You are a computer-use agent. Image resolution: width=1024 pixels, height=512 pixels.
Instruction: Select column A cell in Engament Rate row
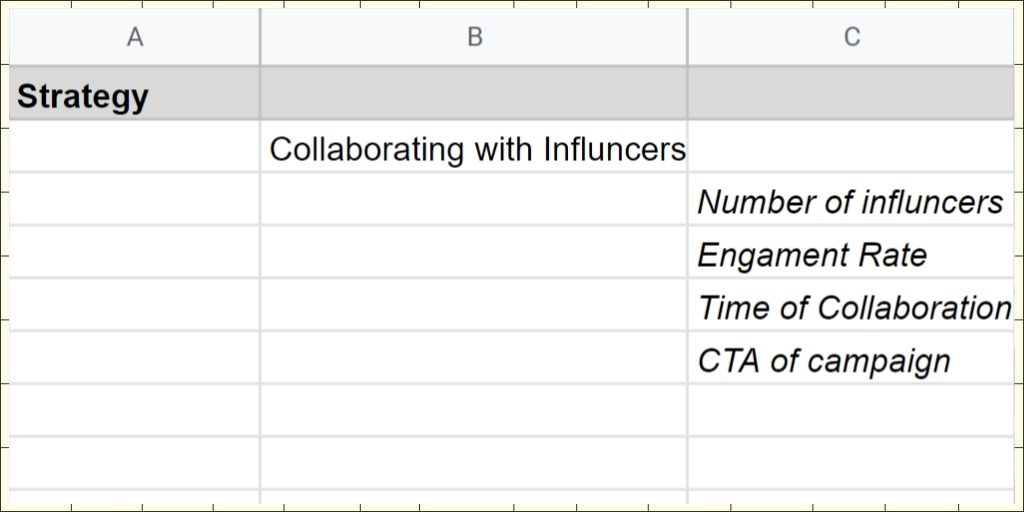tap(135, 252)
